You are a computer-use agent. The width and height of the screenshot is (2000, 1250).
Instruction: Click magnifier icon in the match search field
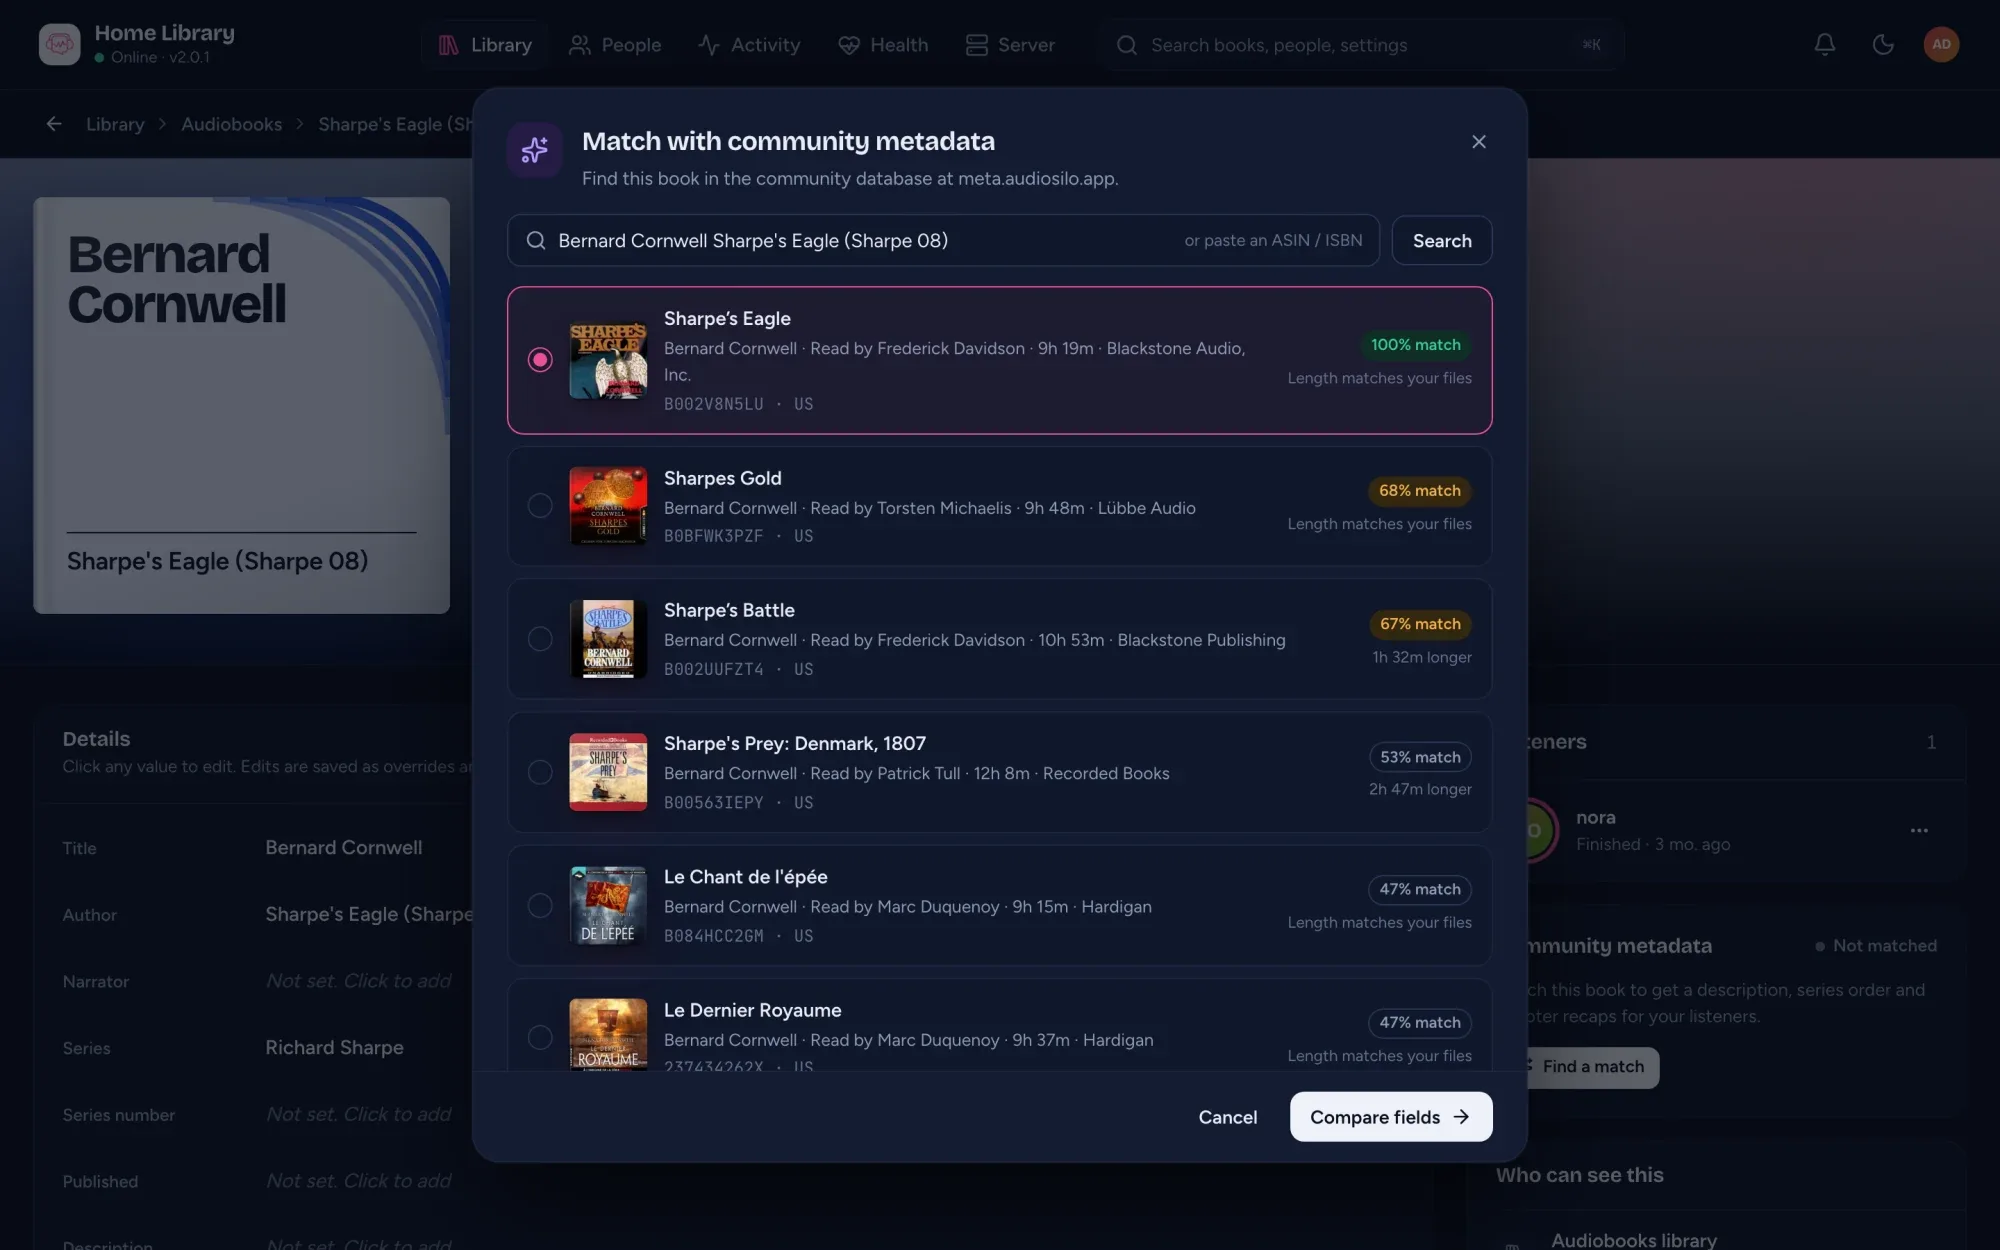tap(536, 240)
